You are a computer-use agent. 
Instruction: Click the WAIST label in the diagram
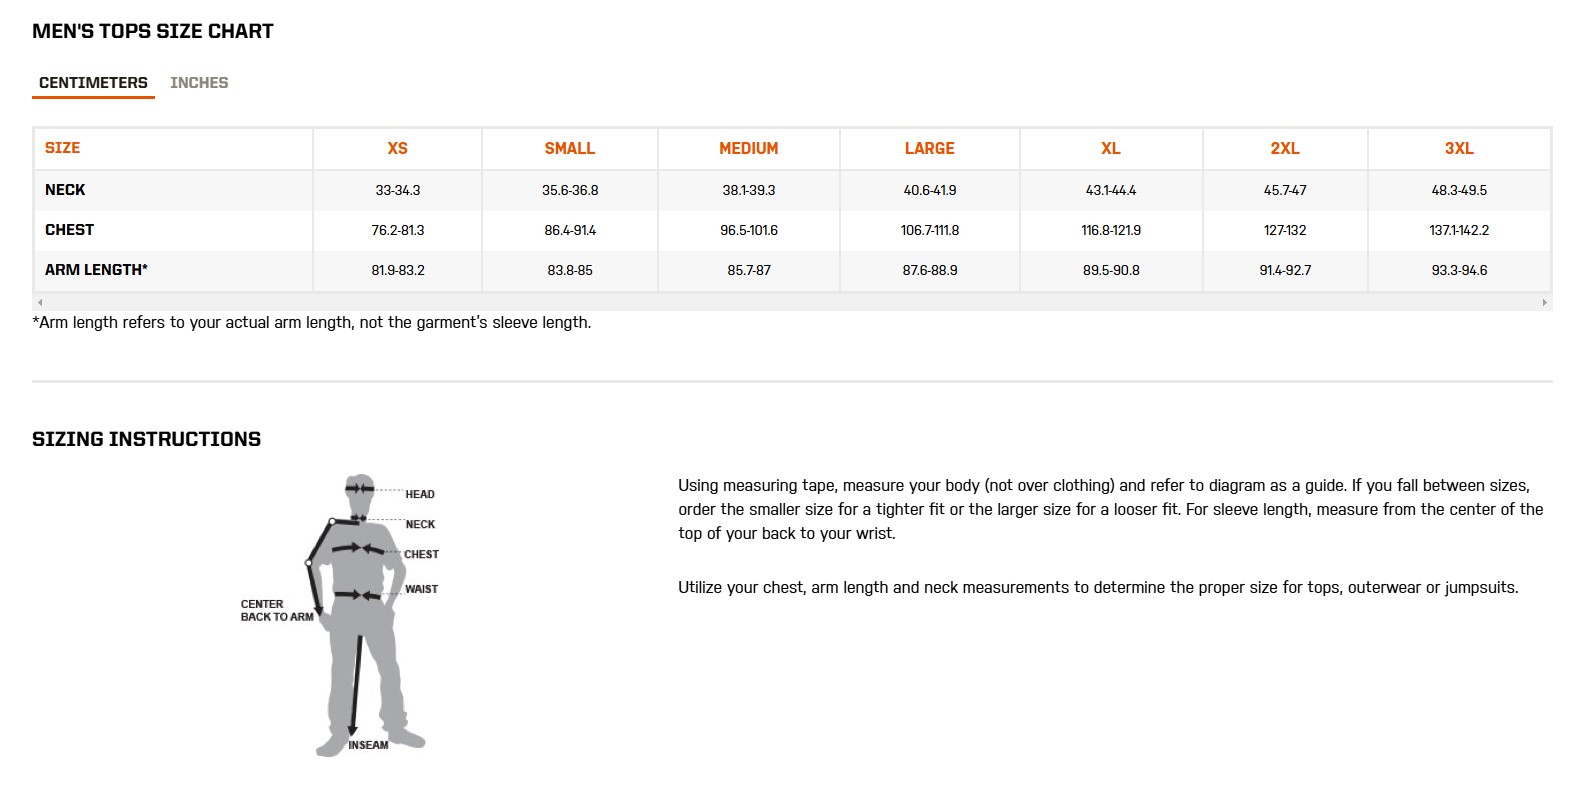tap(421, 589)
